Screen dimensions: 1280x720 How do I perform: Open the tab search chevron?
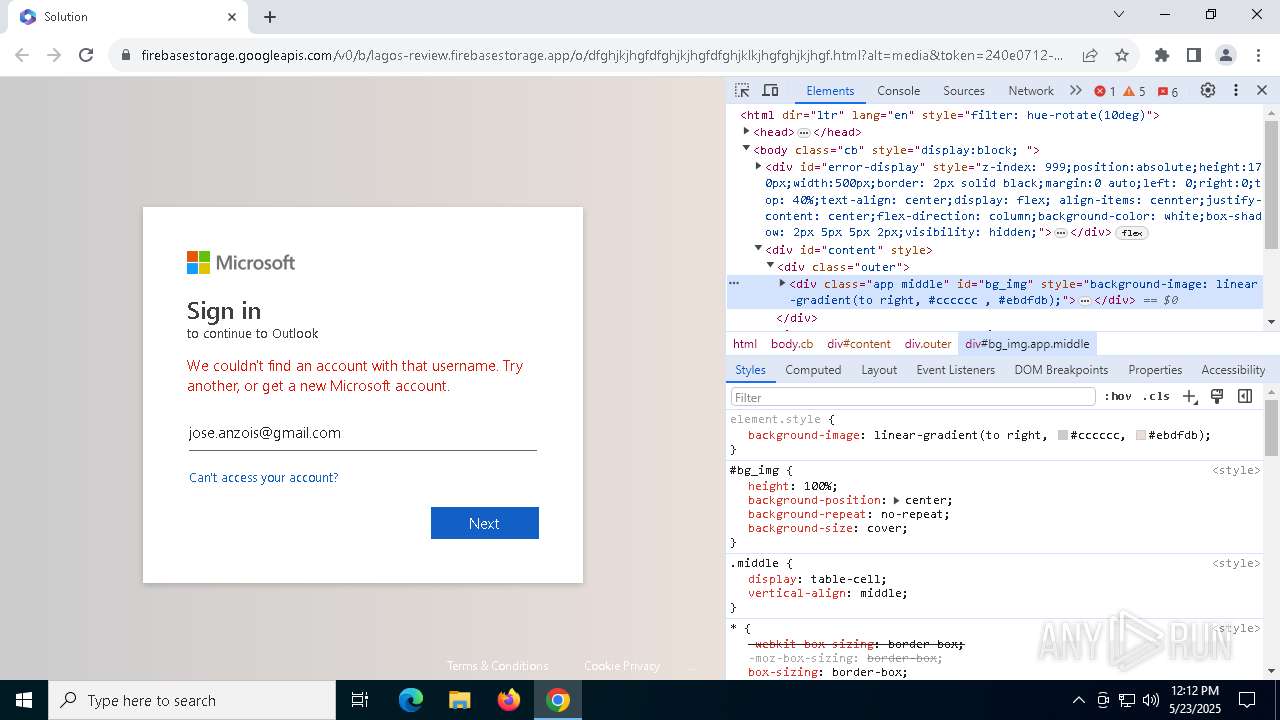tap(1119, 14)
